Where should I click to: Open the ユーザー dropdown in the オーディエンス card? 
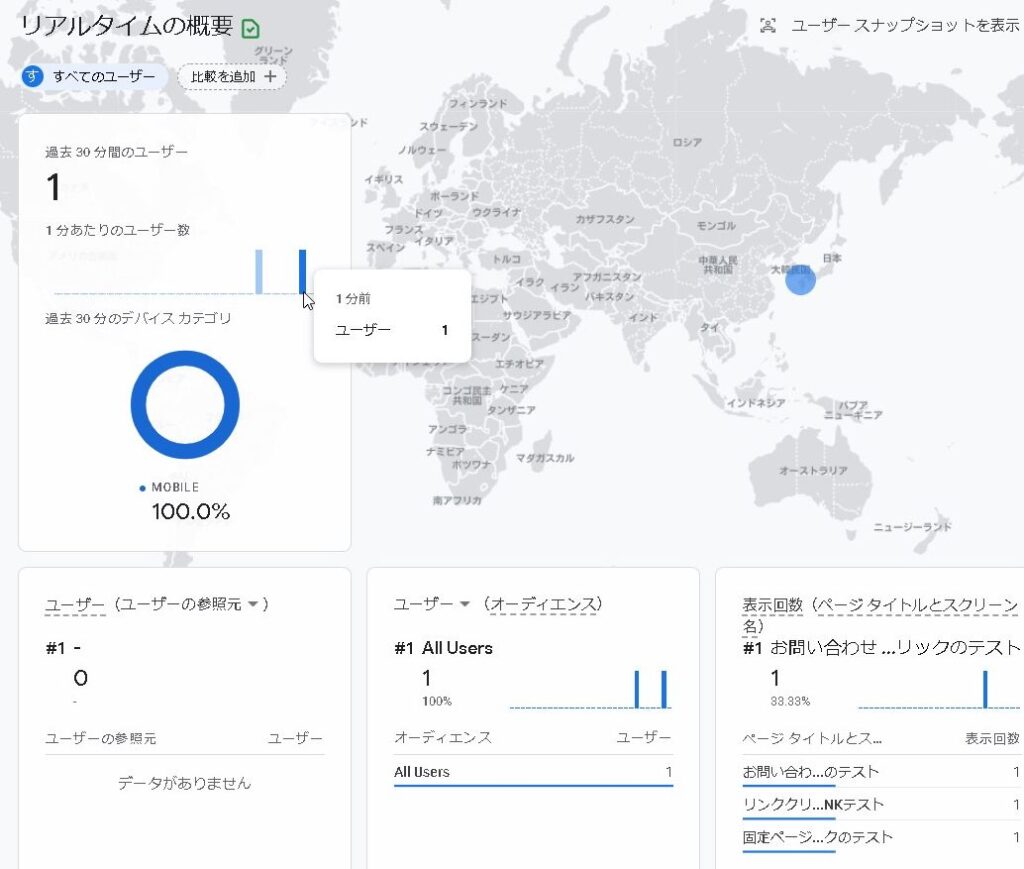tap(464, 604)
